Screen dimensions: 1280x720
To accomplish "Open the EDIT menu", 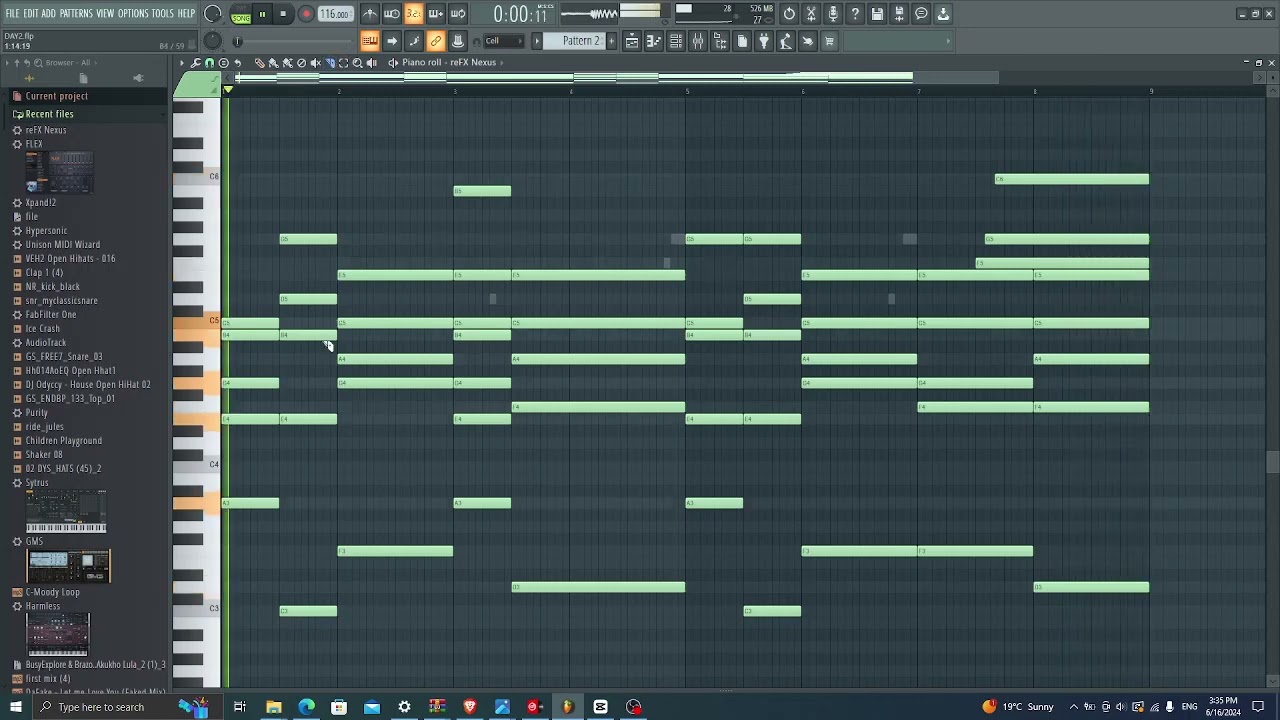I will (x=31, y=13).
